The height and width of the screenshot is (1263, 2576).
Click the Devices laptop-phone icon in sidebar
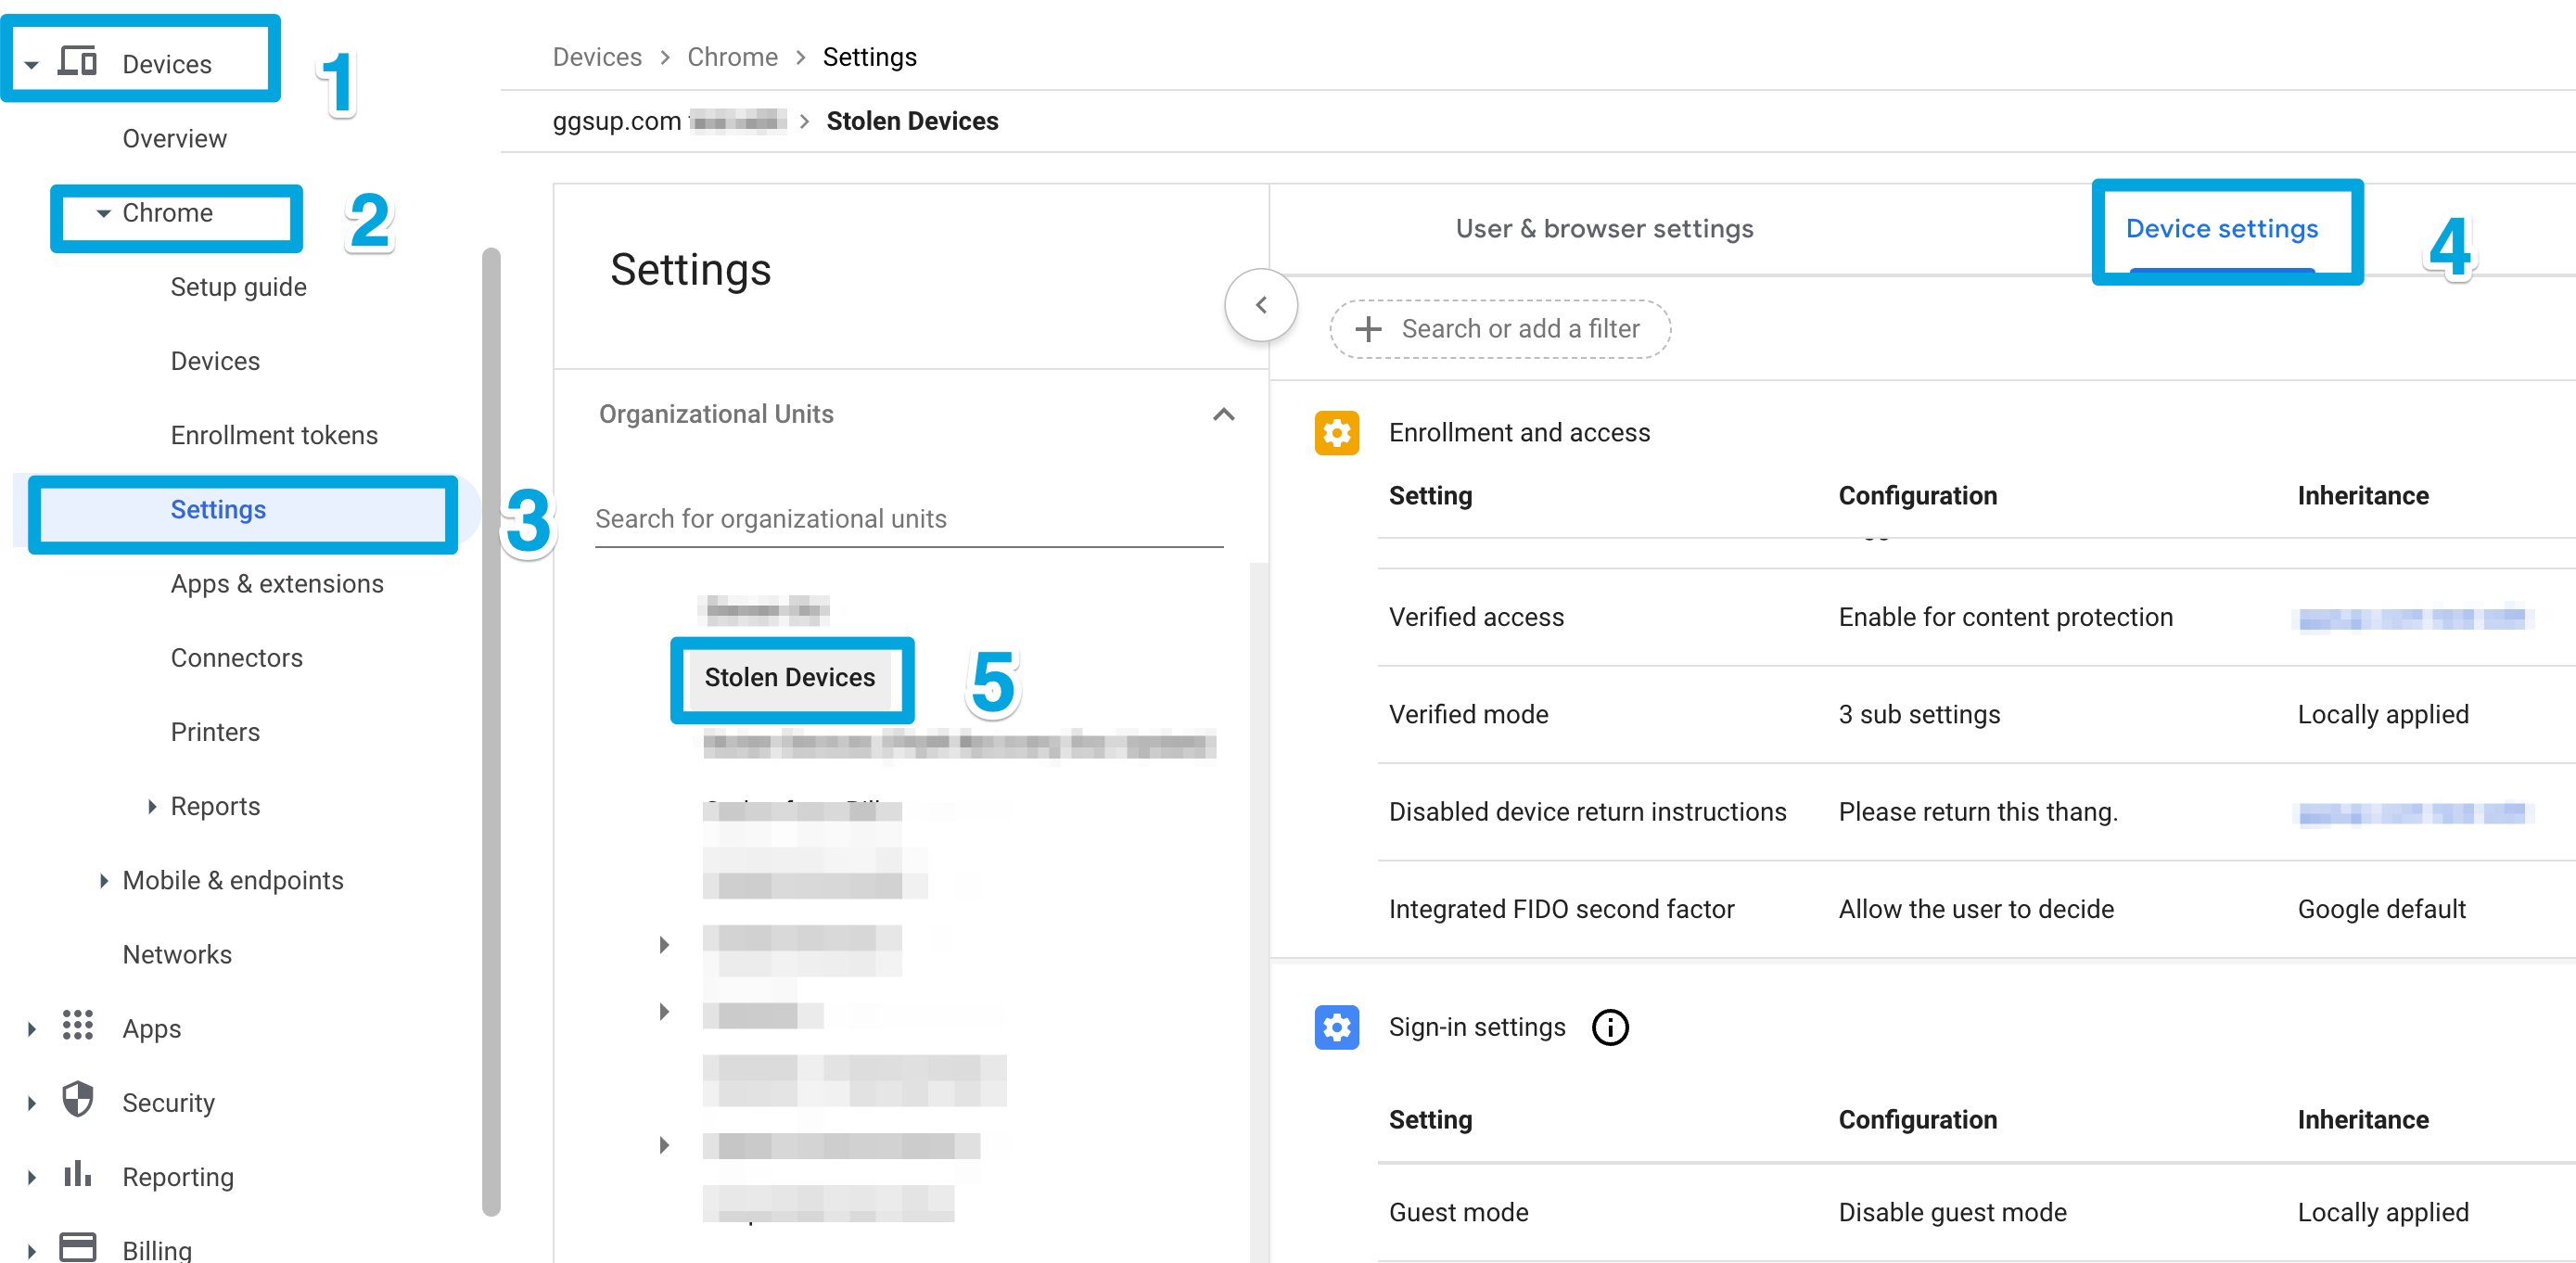pyautogui.click(x=77, y=62)
